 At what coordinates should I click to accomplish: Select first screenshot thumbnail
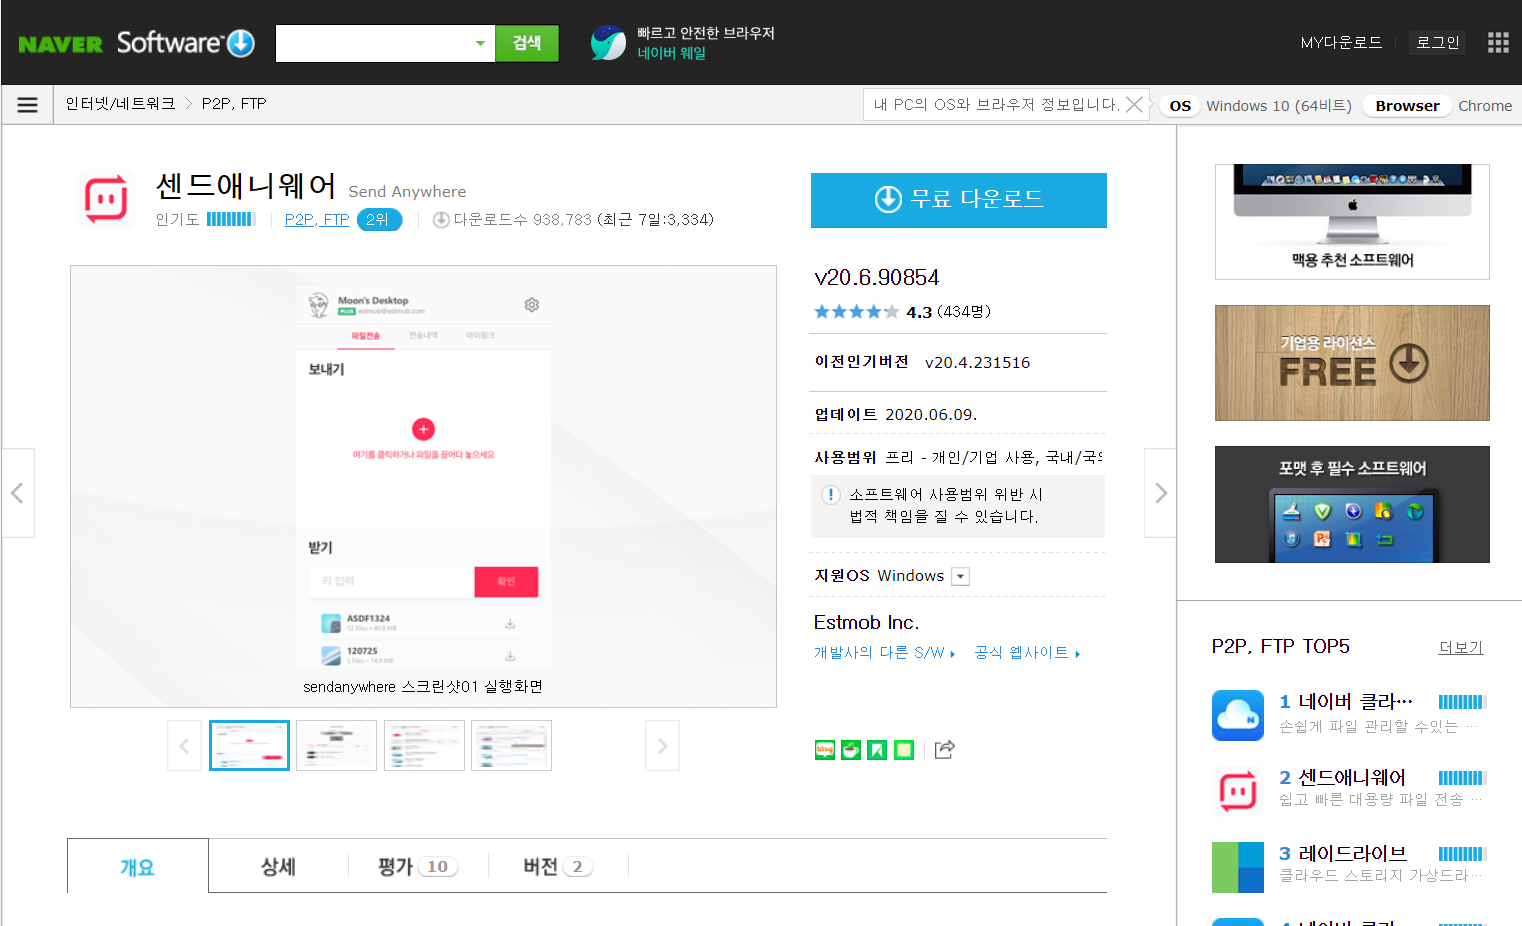tap(249, 746)
